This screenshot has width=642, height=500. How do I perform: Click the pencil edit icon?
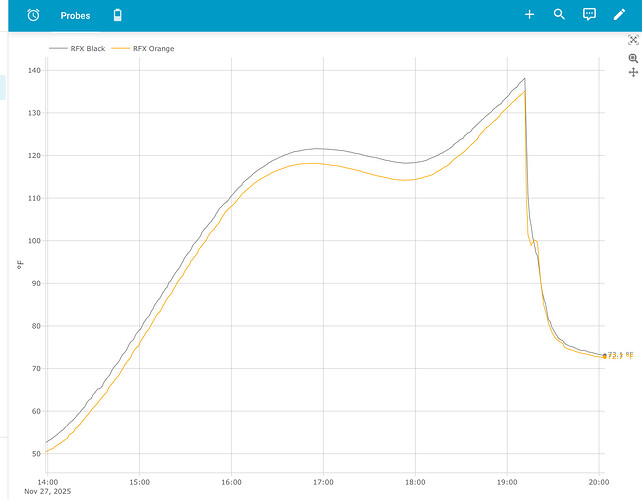(x=619, y=15)
